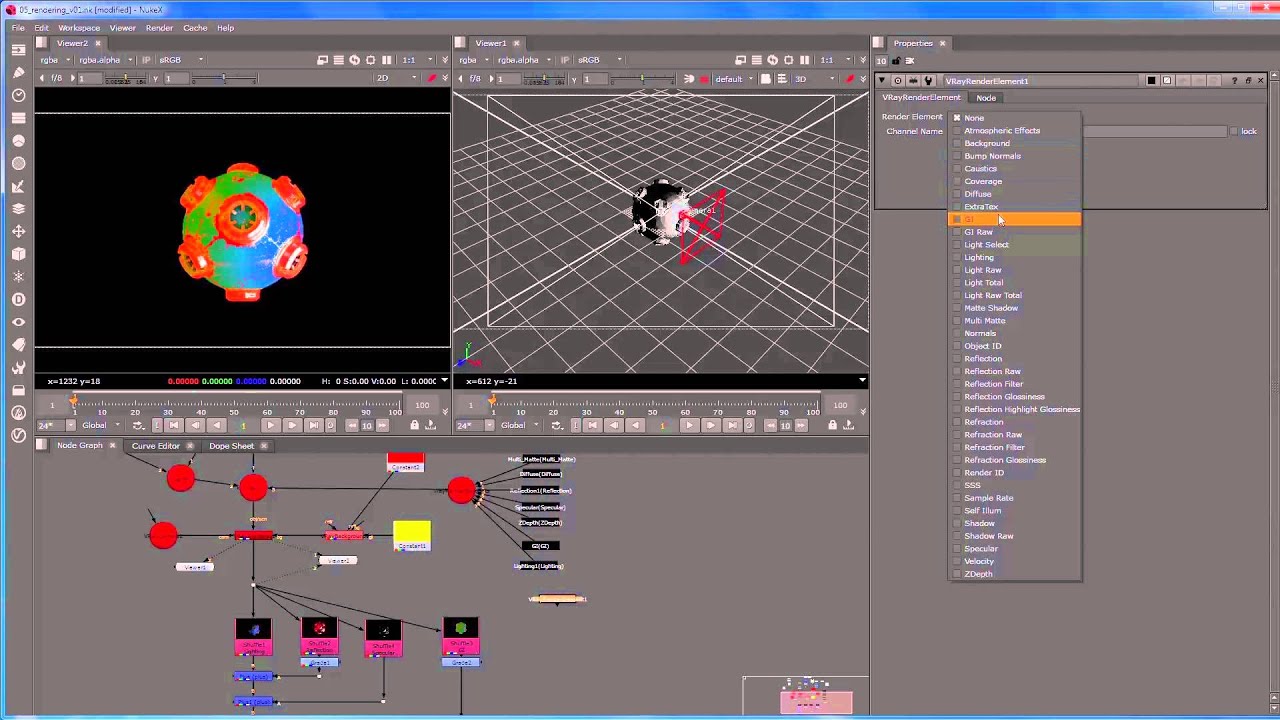Play forward in Viewer2 timeline

[270, 425]
